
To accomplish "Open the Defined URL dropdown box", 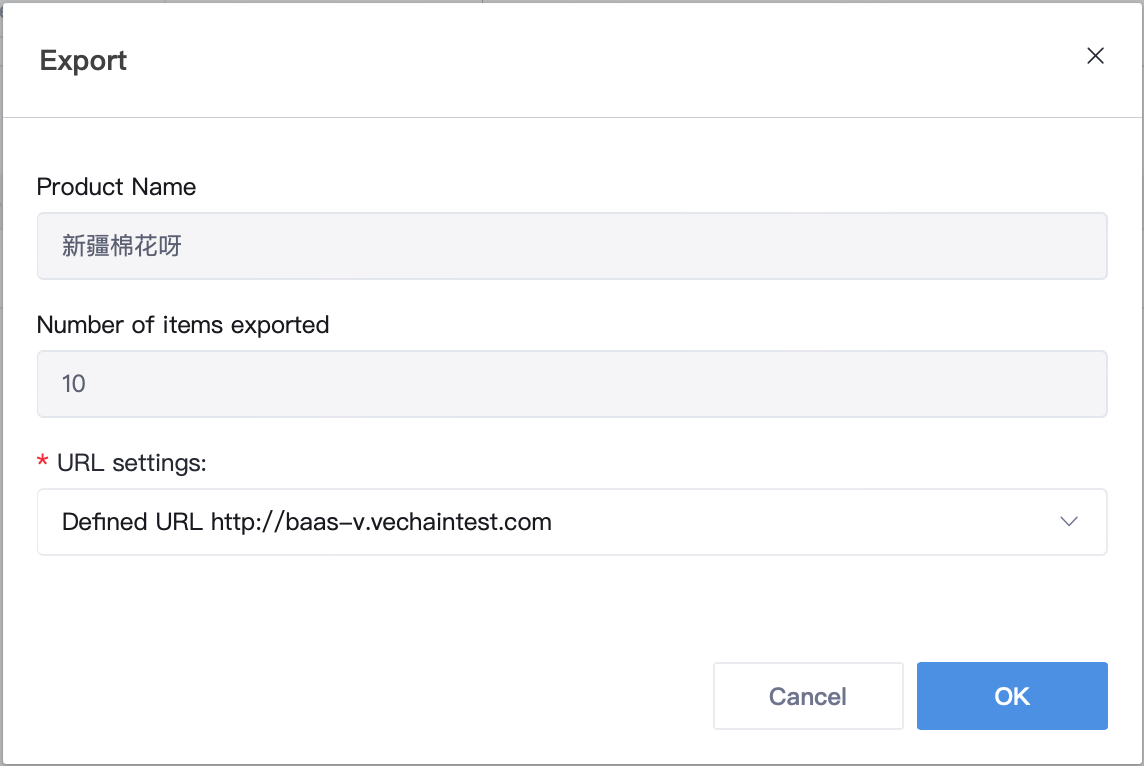I will click(x=572, y=522).
